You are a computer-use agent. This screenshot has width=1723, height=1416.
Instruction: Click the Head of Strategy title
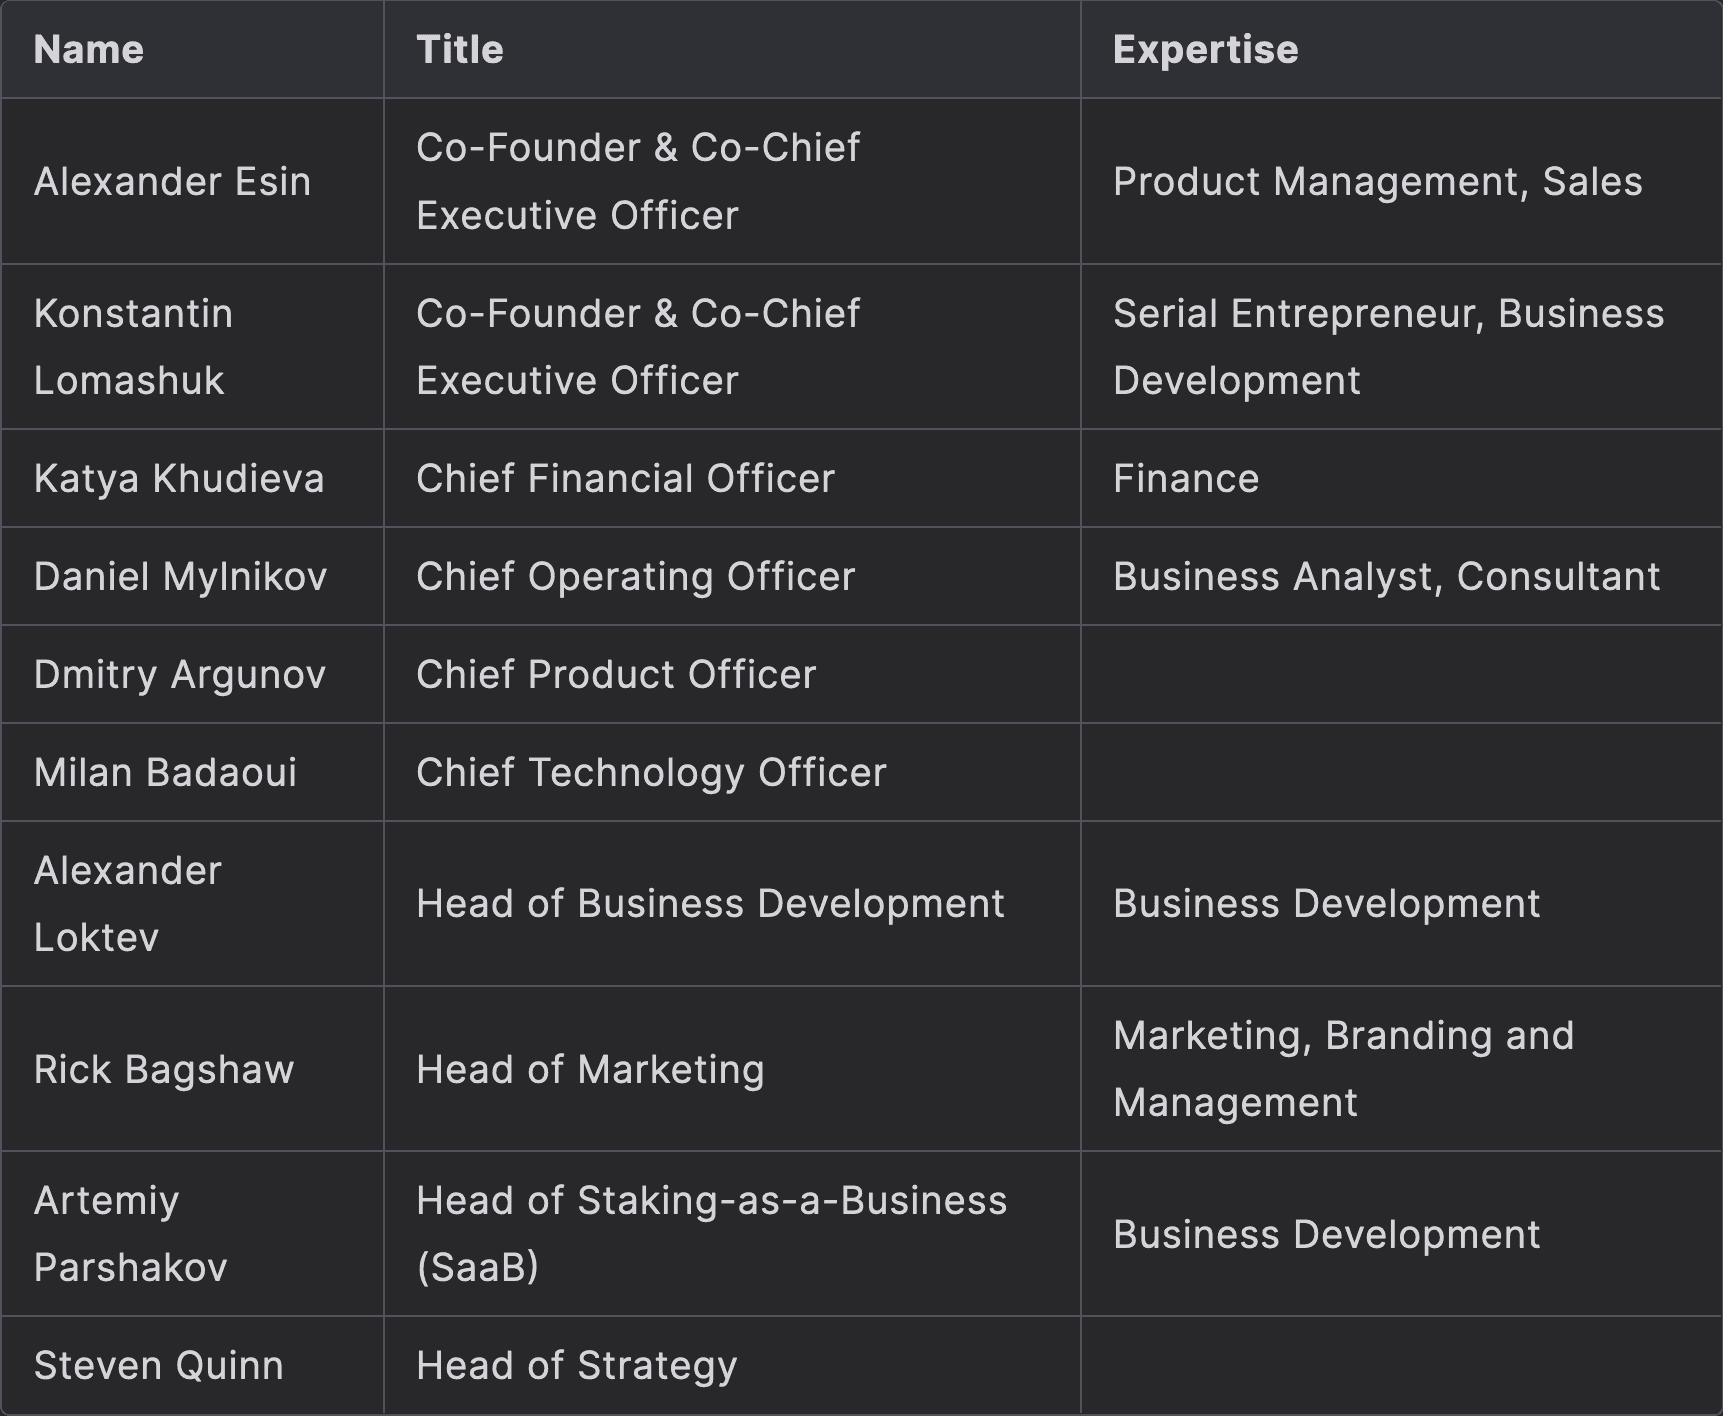click(576, 1366)
